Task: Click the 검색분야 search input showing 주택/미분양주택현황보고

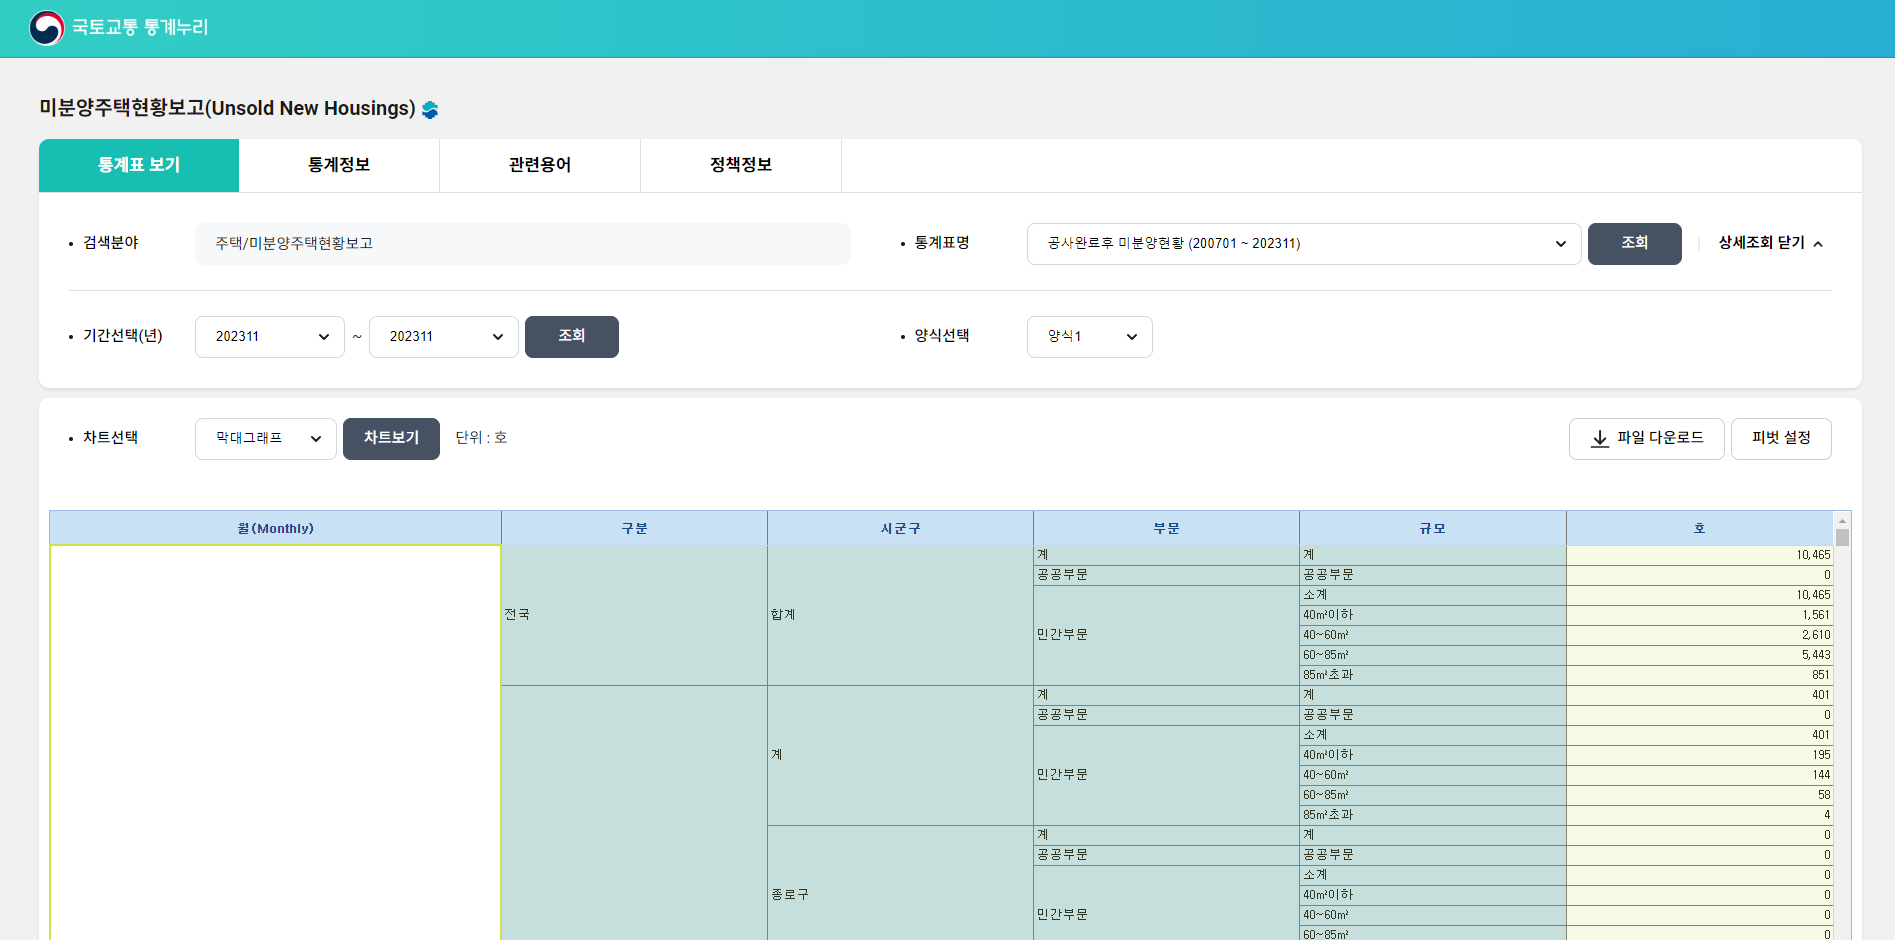Action: (x=523, y=243)
